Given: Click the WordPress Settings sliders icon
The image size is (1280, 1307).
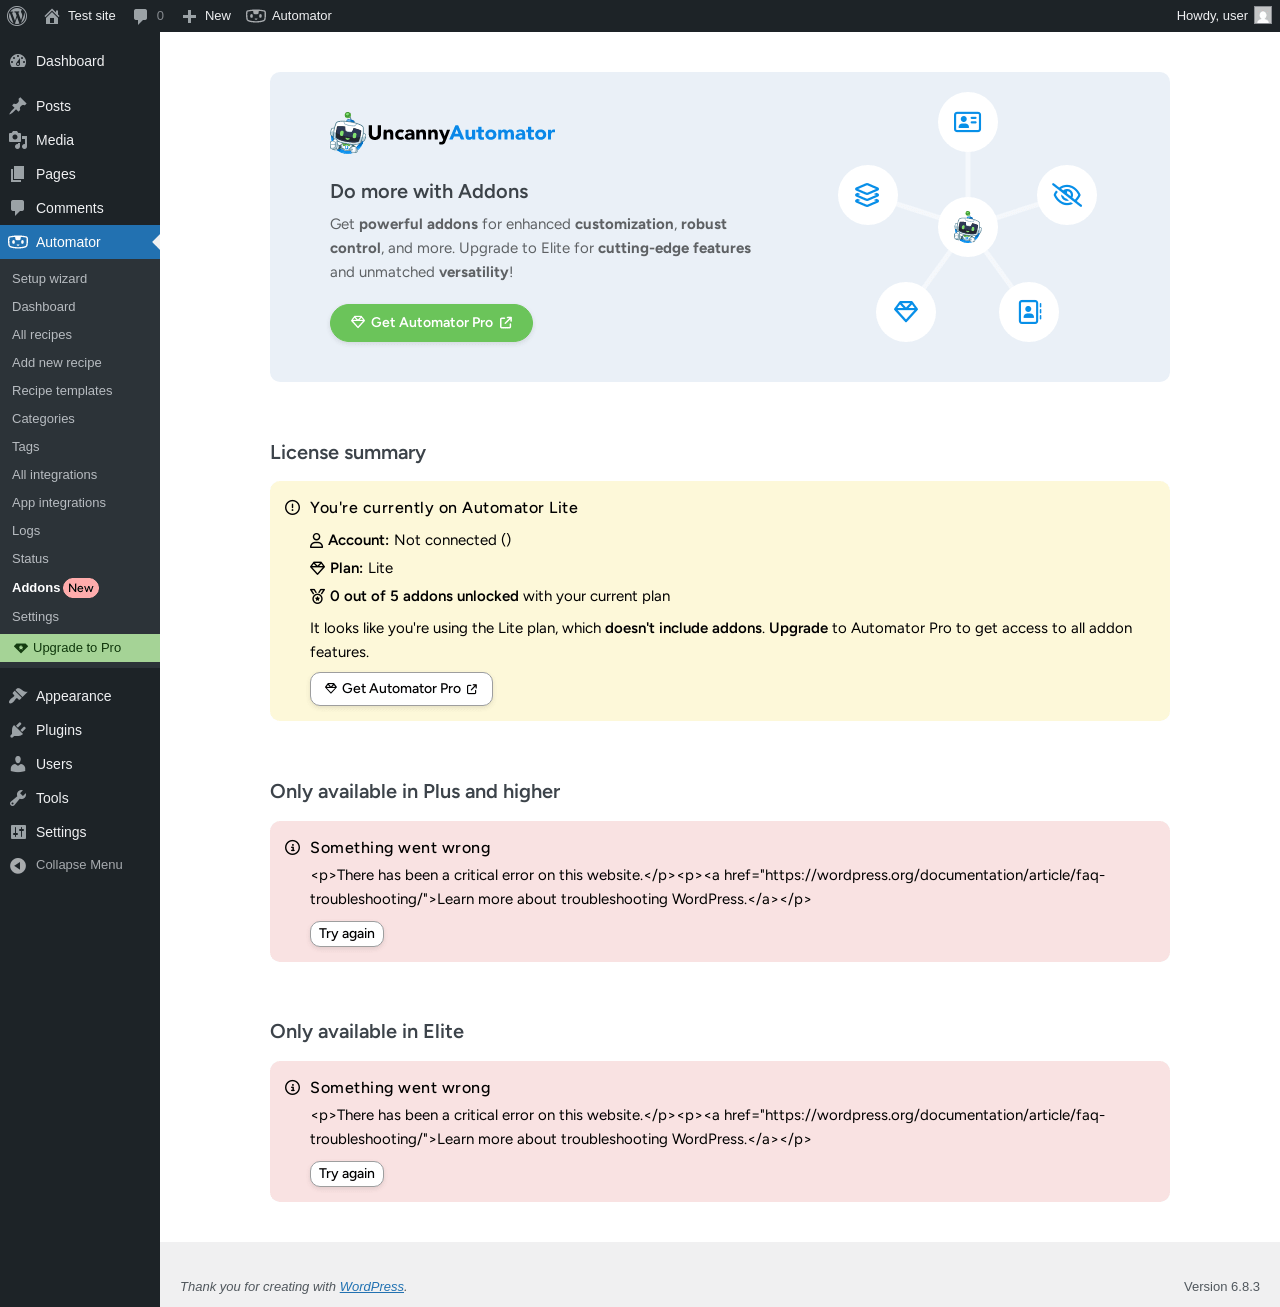Looking at the screenshot, I should (18, 832).
